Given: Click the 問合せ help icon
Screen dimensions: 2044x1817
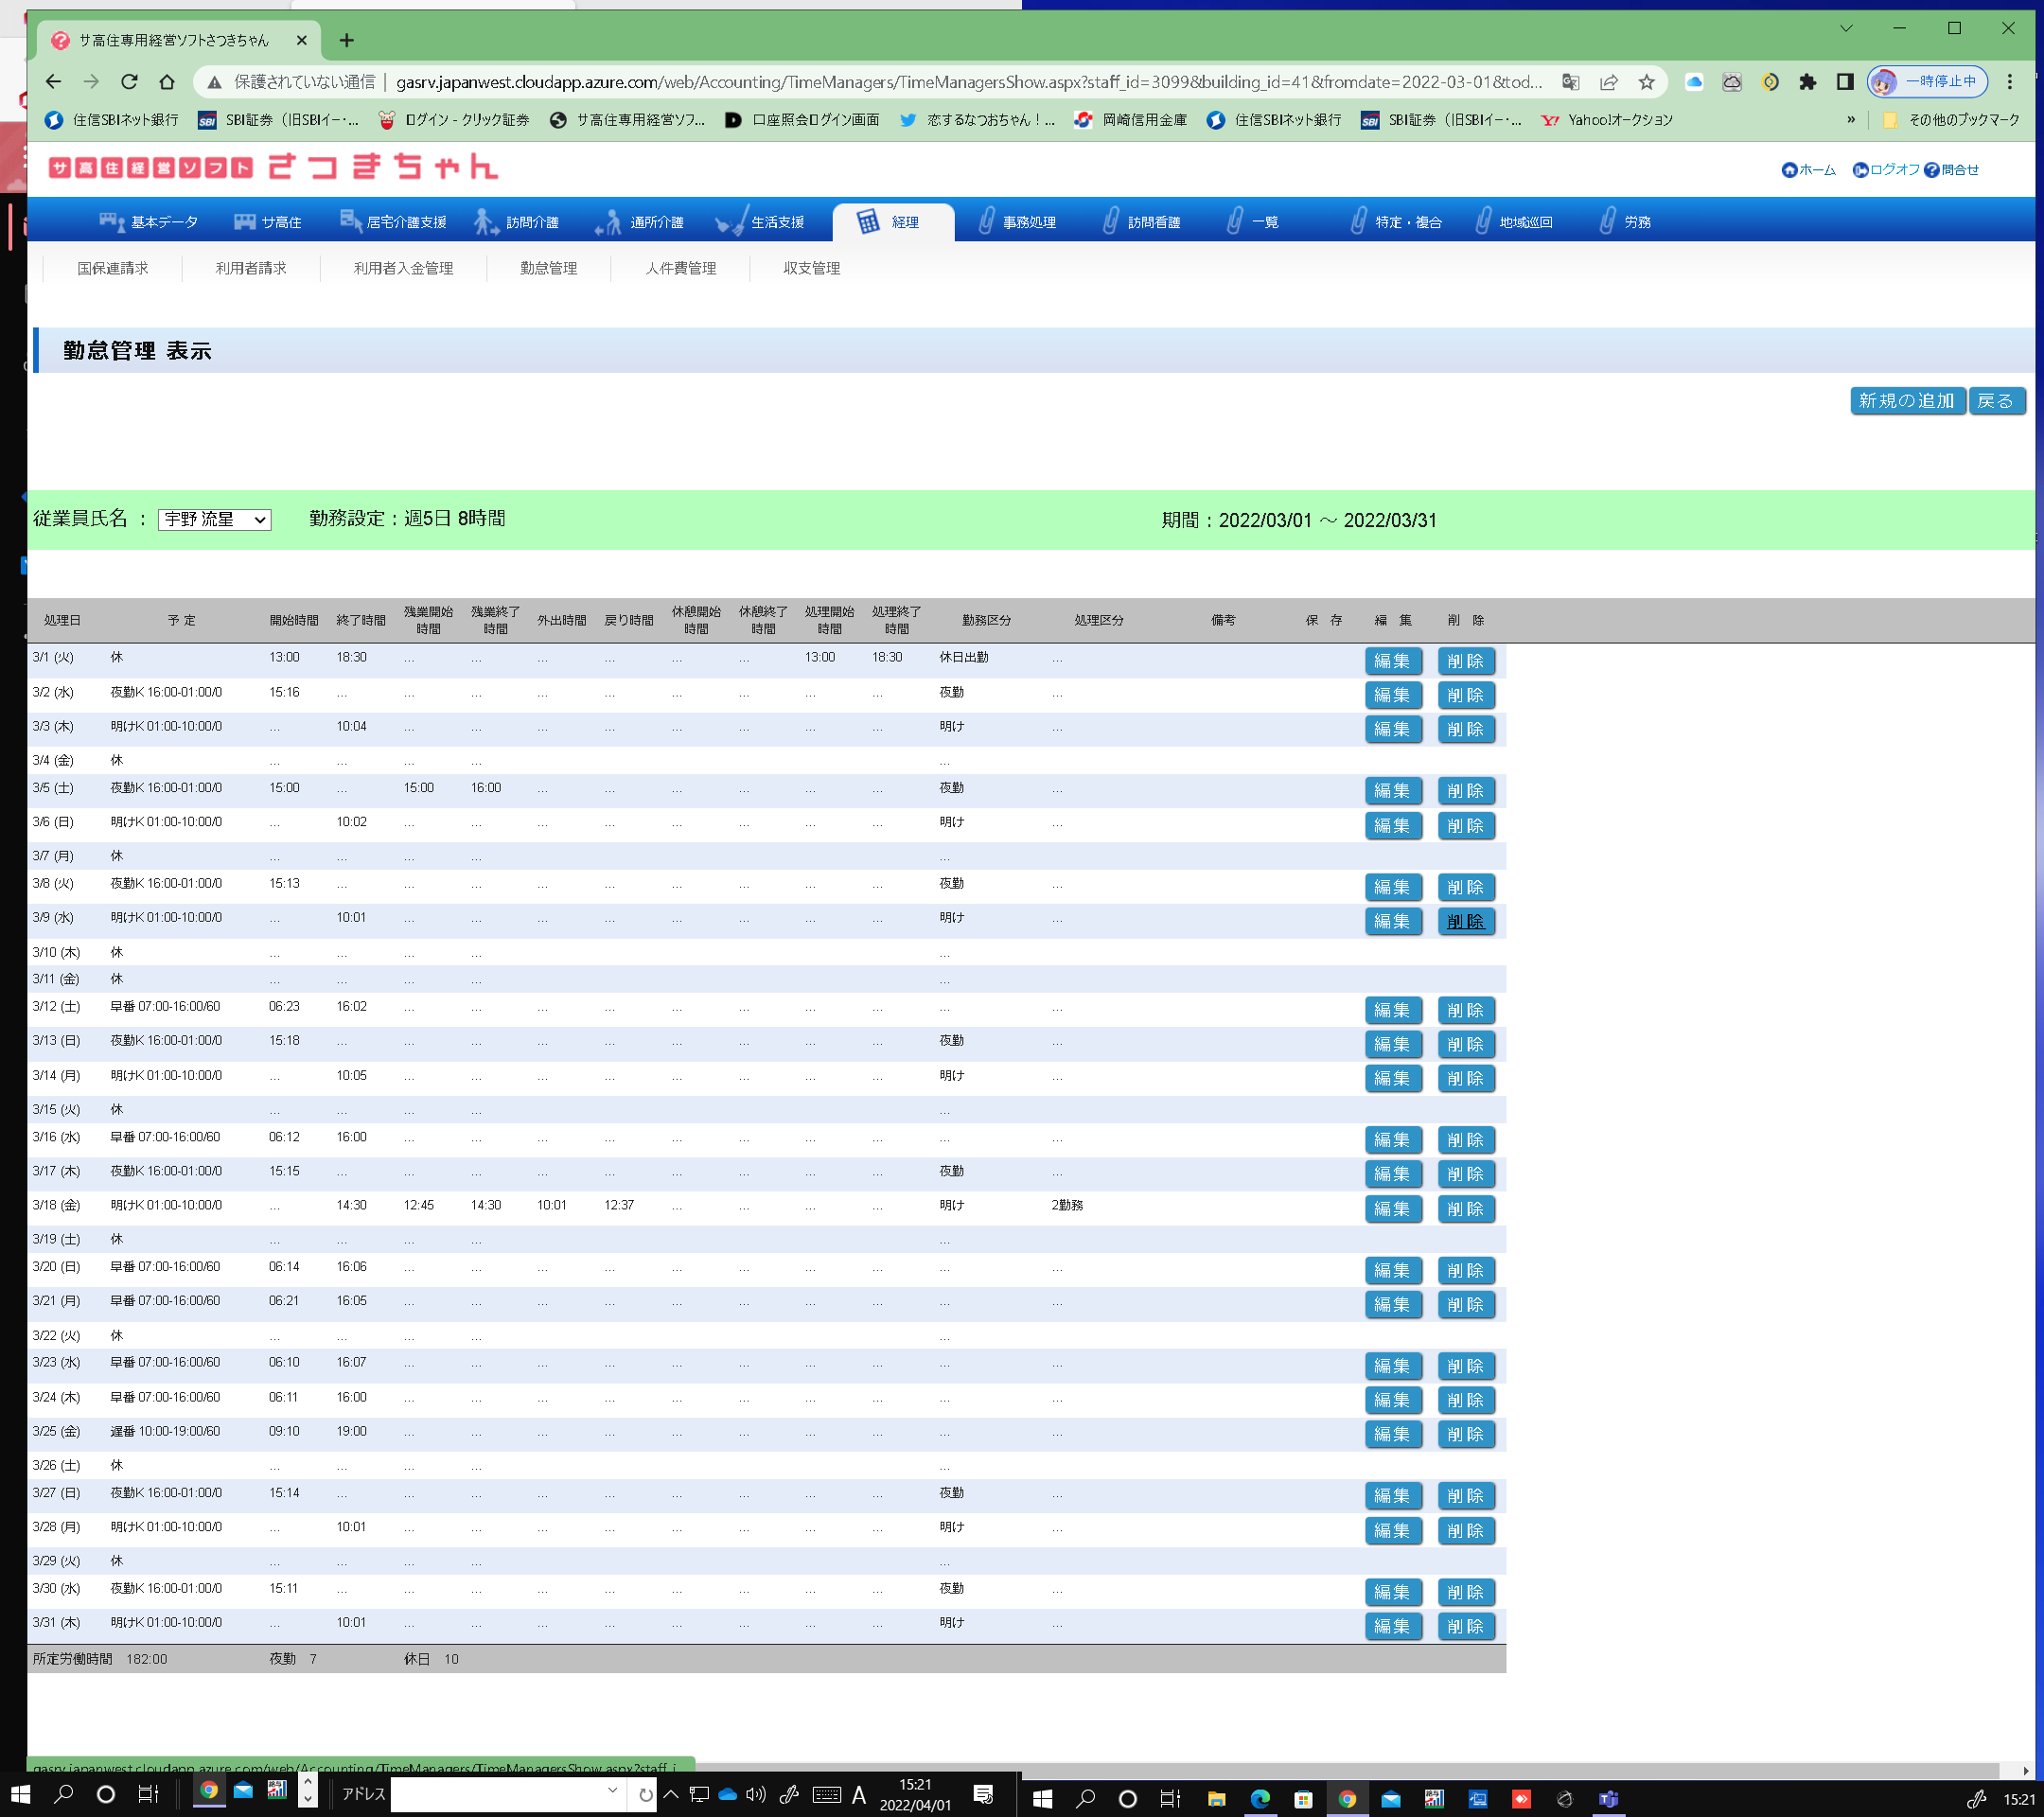Looking at the screenshot, I should coord(1931,170).
